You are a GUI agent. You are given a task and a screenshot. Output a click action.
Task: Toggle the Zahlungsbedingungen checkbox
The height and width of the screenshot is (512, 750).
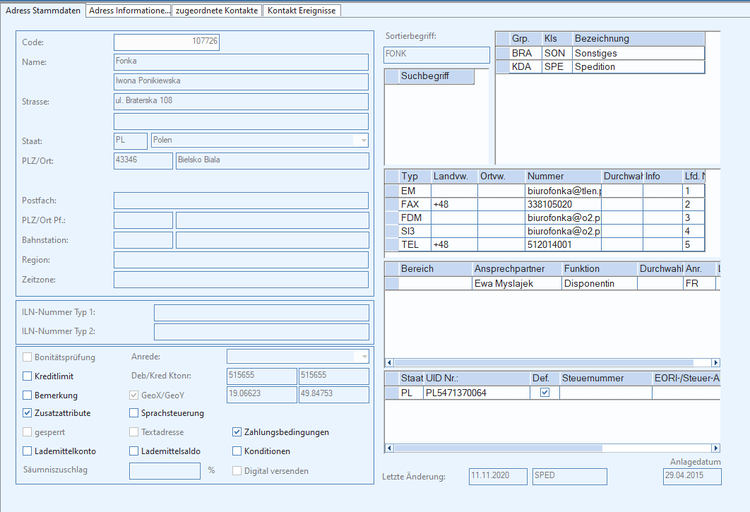[237, 432]
